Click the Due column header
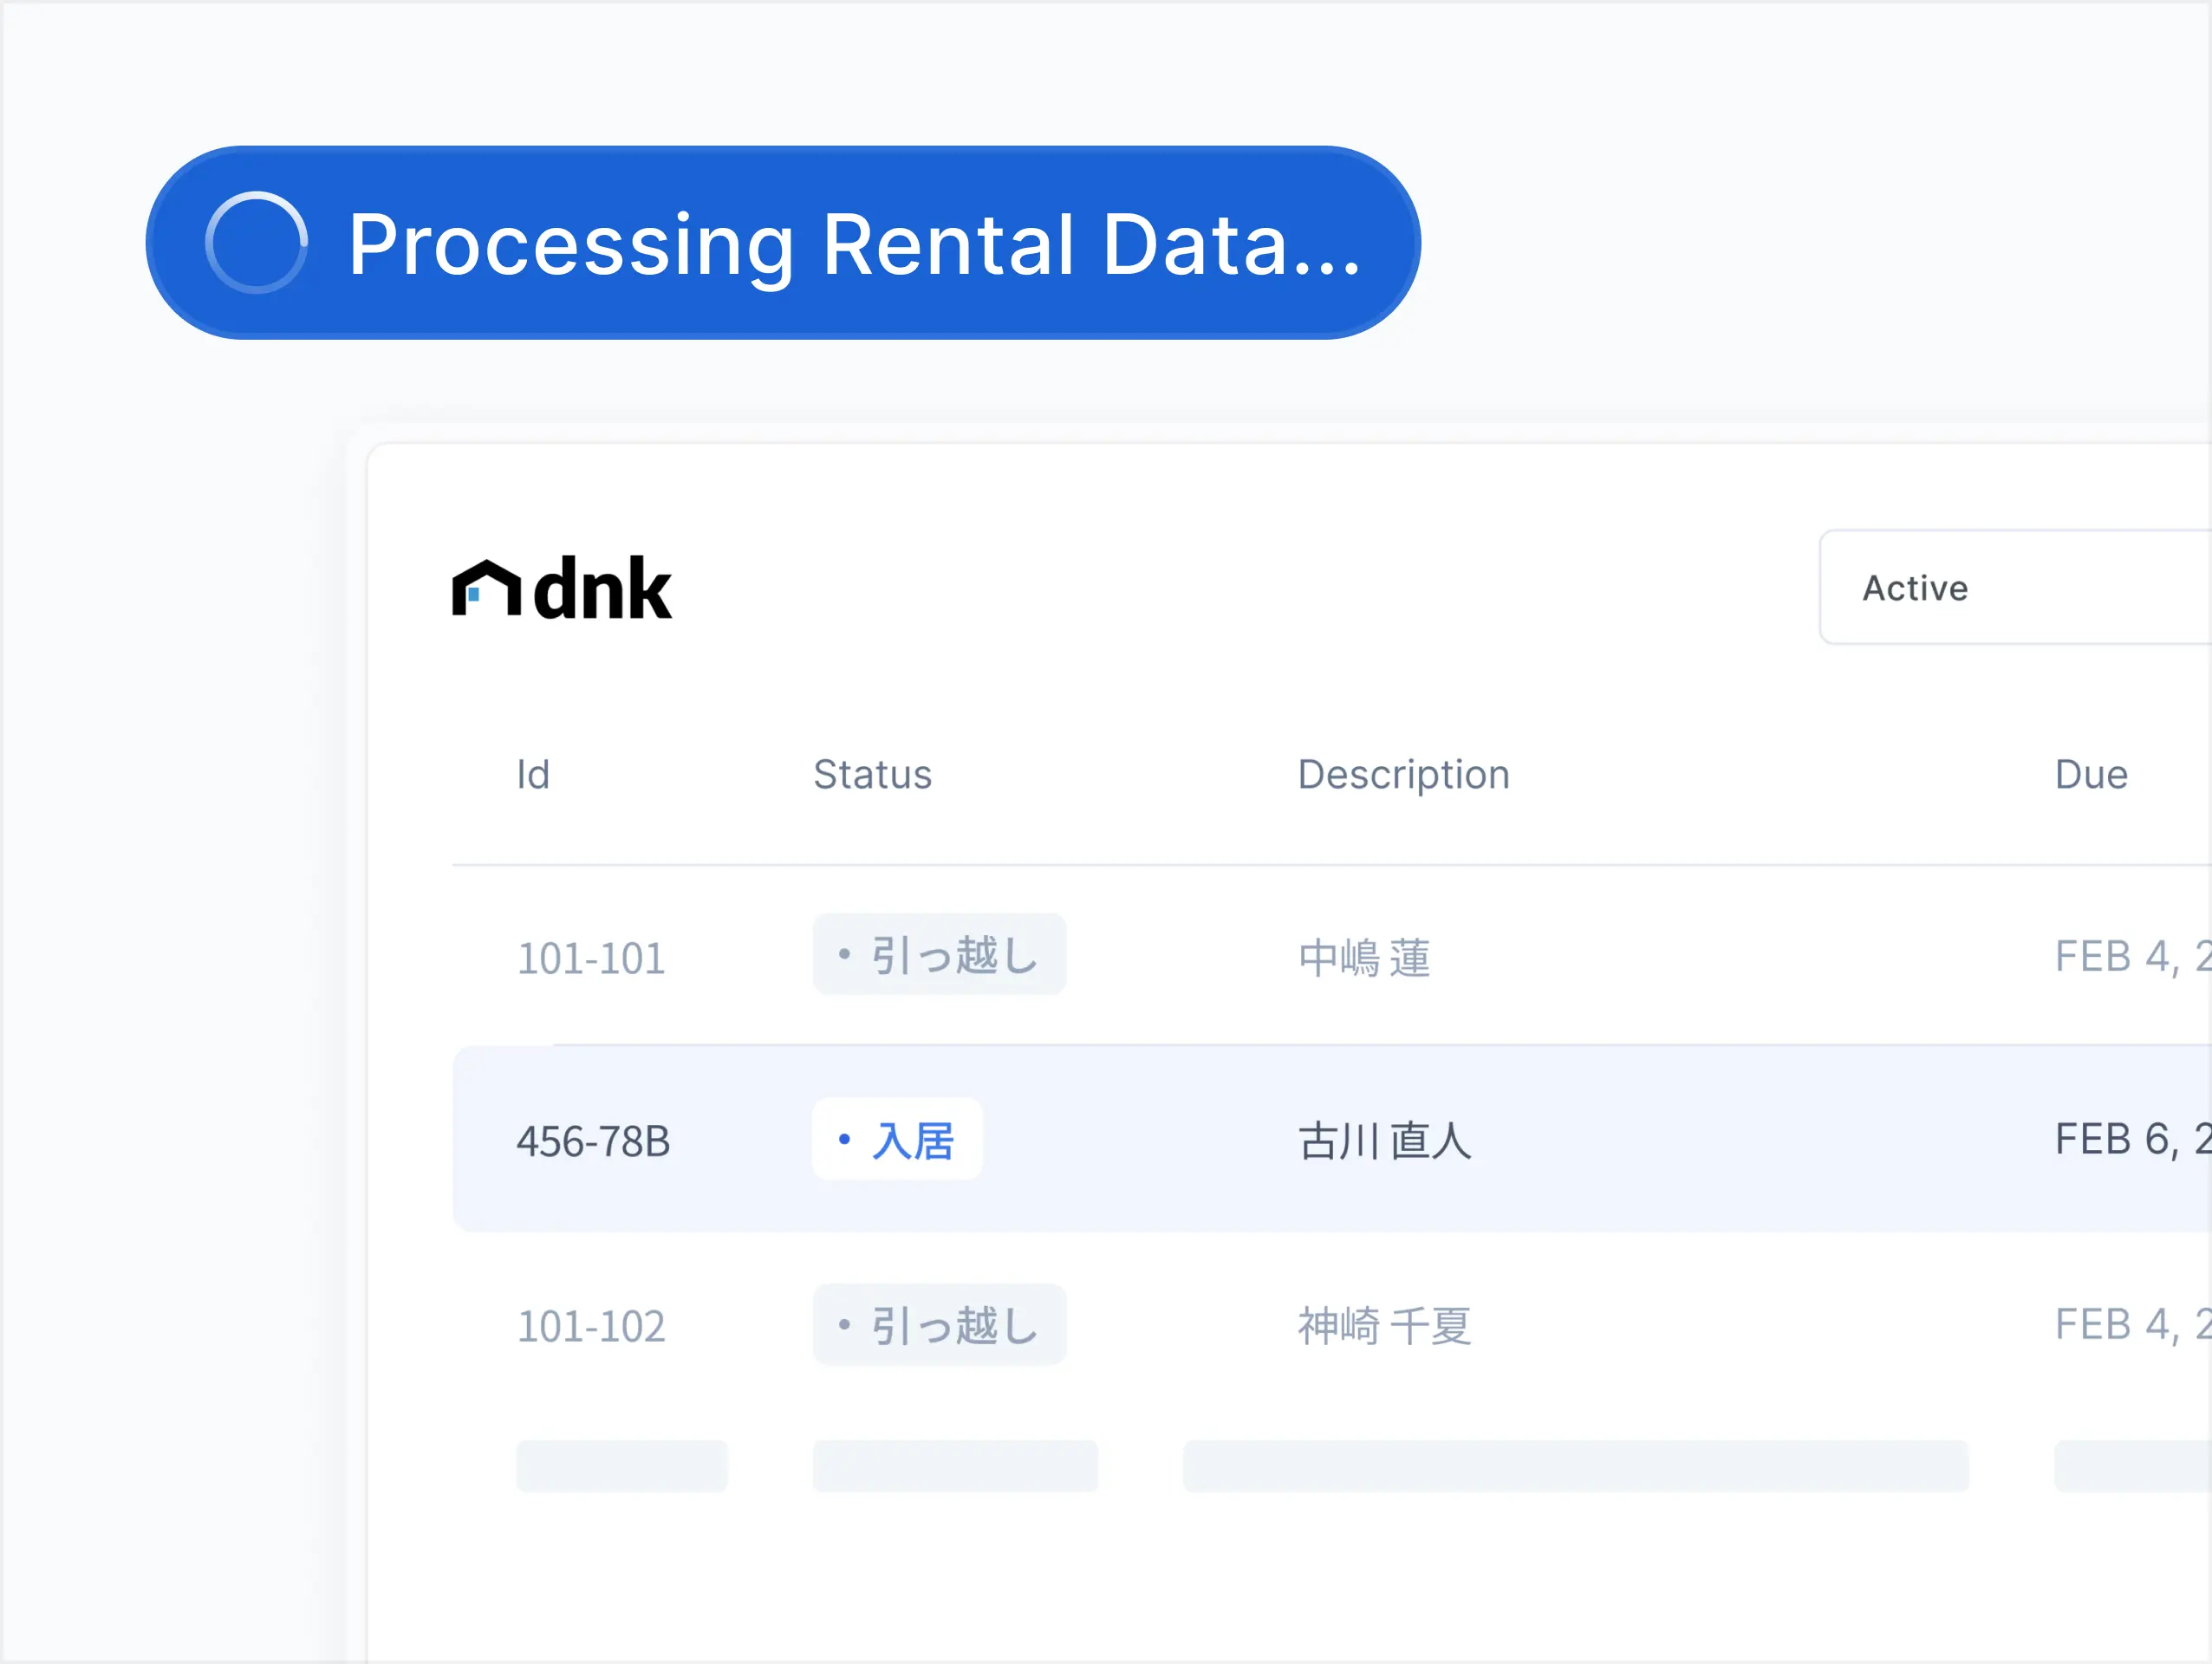 coord(2090,775)
